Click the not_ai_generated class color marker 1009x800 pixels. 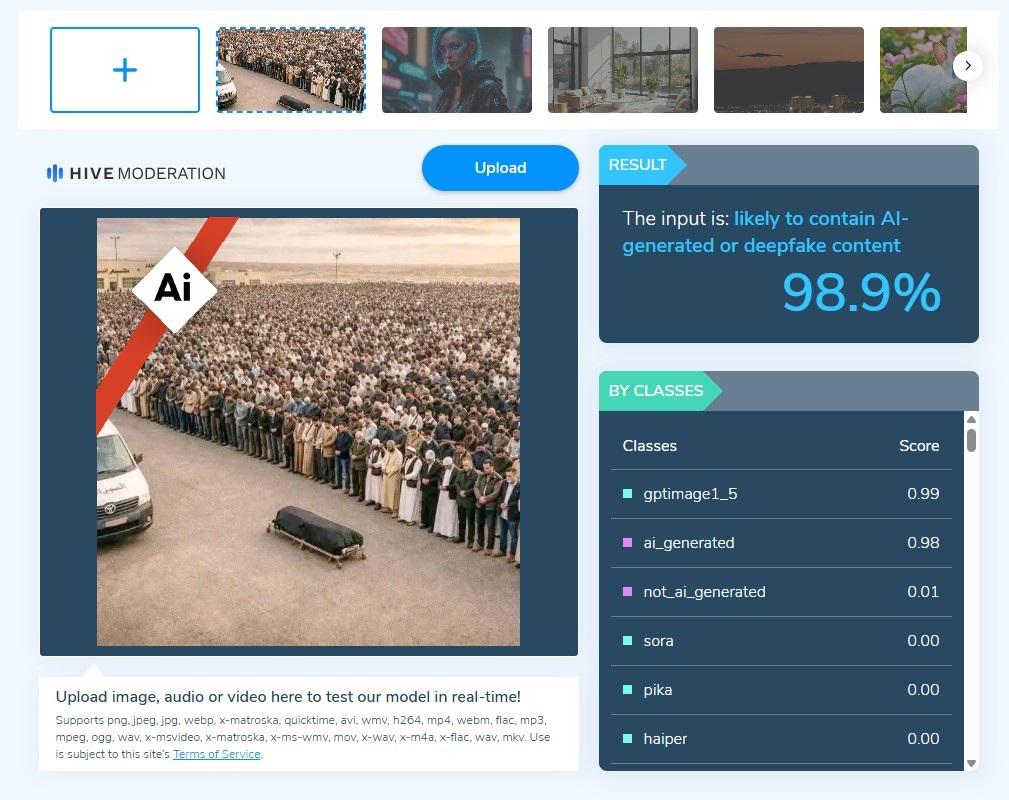(627, 591)
